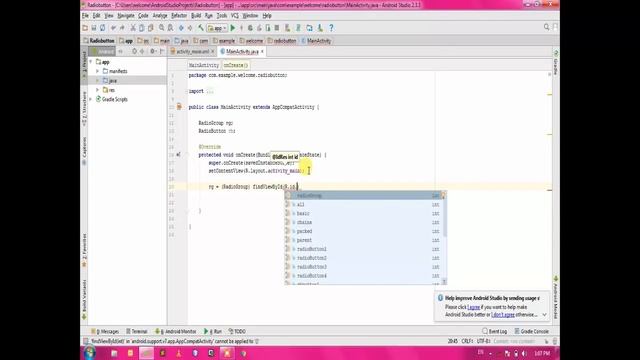The image size is (640, 360).
Task: Collapse the app tree node
Action: click(x=91, y=62)
